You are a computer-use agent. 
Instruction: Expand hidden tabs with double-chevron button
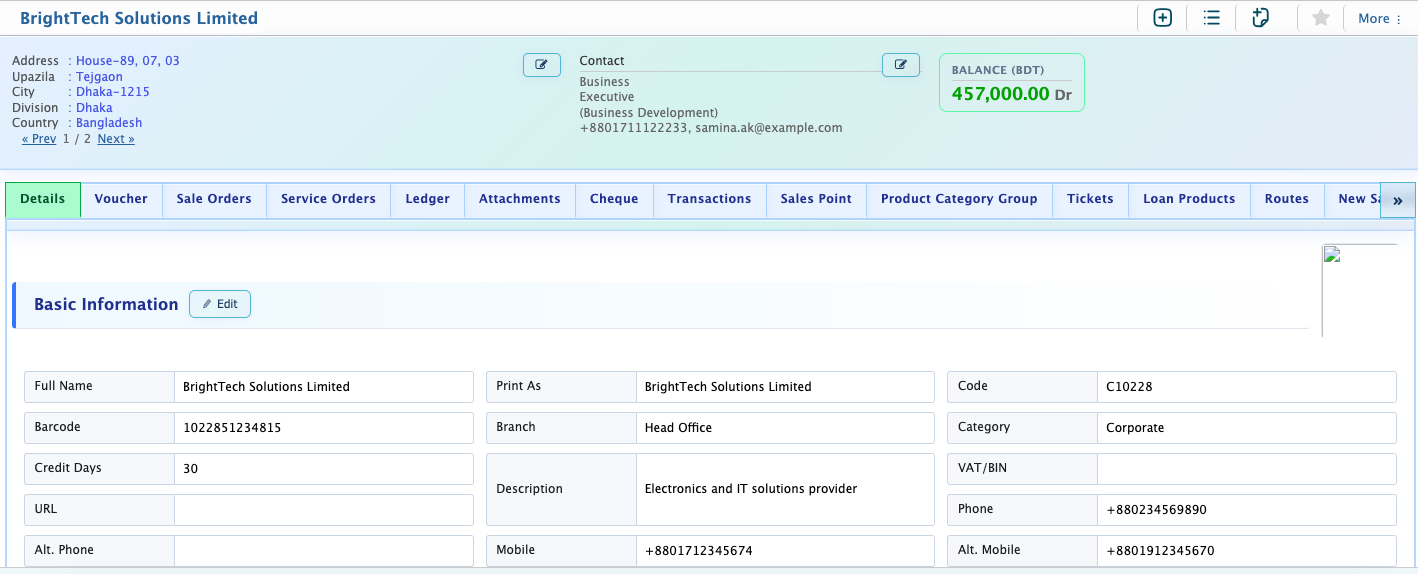click(1397, 201)
